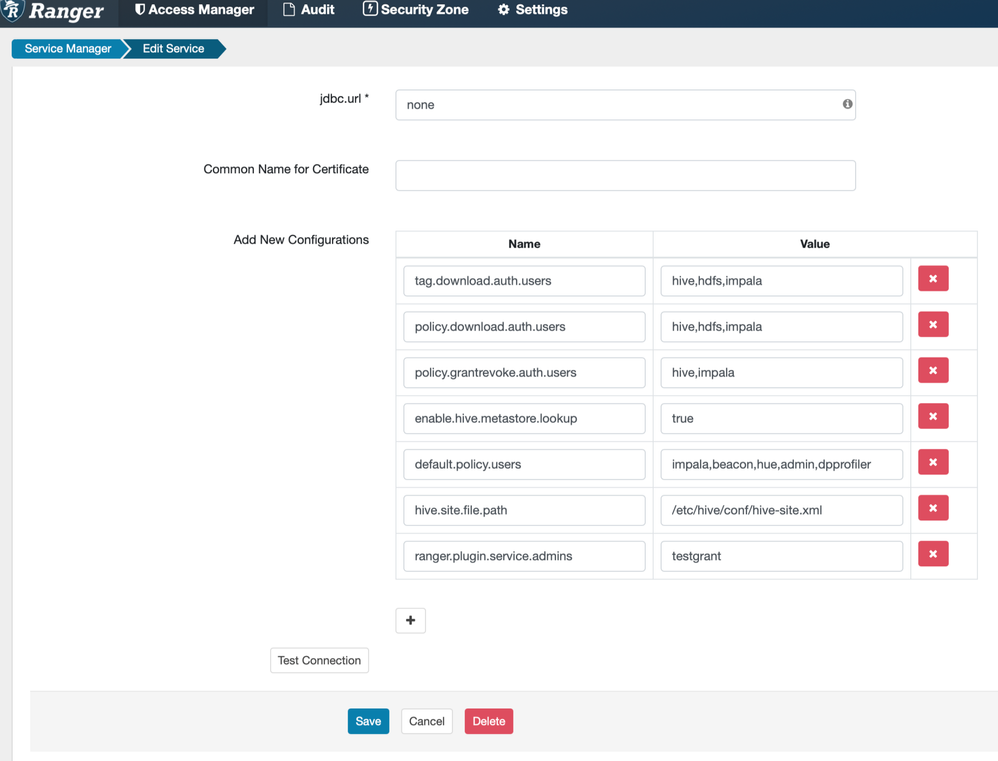Image resolution: width=998 pixels, height=761 pixels.
Task: Go to Security Zone
Action: point(416,10)
